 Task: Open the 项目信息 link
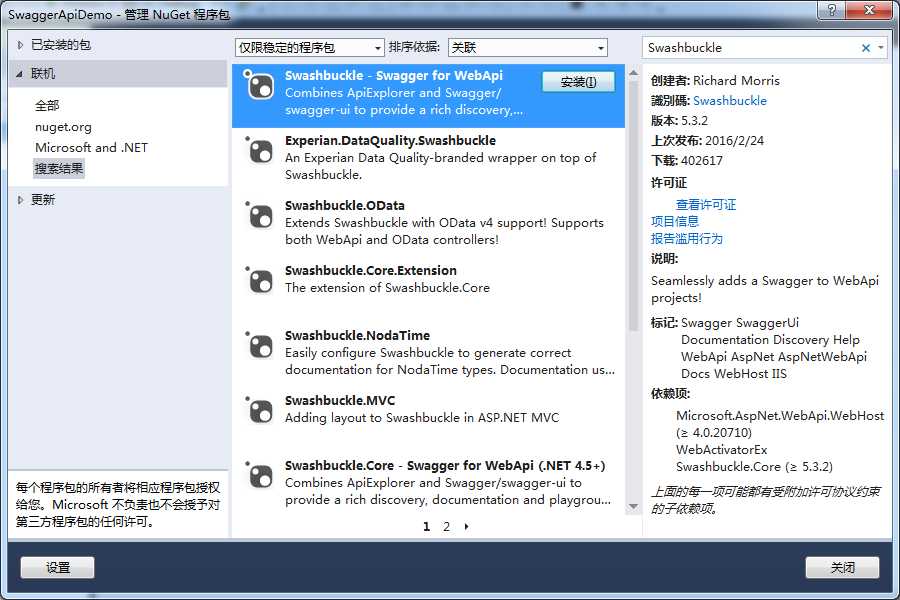click(x=674, y=222)
